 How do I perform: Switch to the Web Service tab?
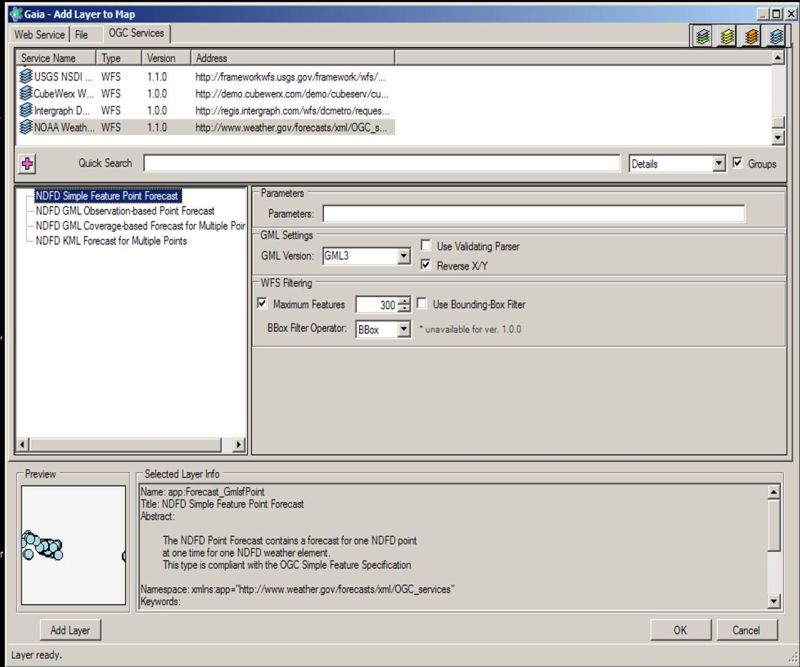coord(40,35)
